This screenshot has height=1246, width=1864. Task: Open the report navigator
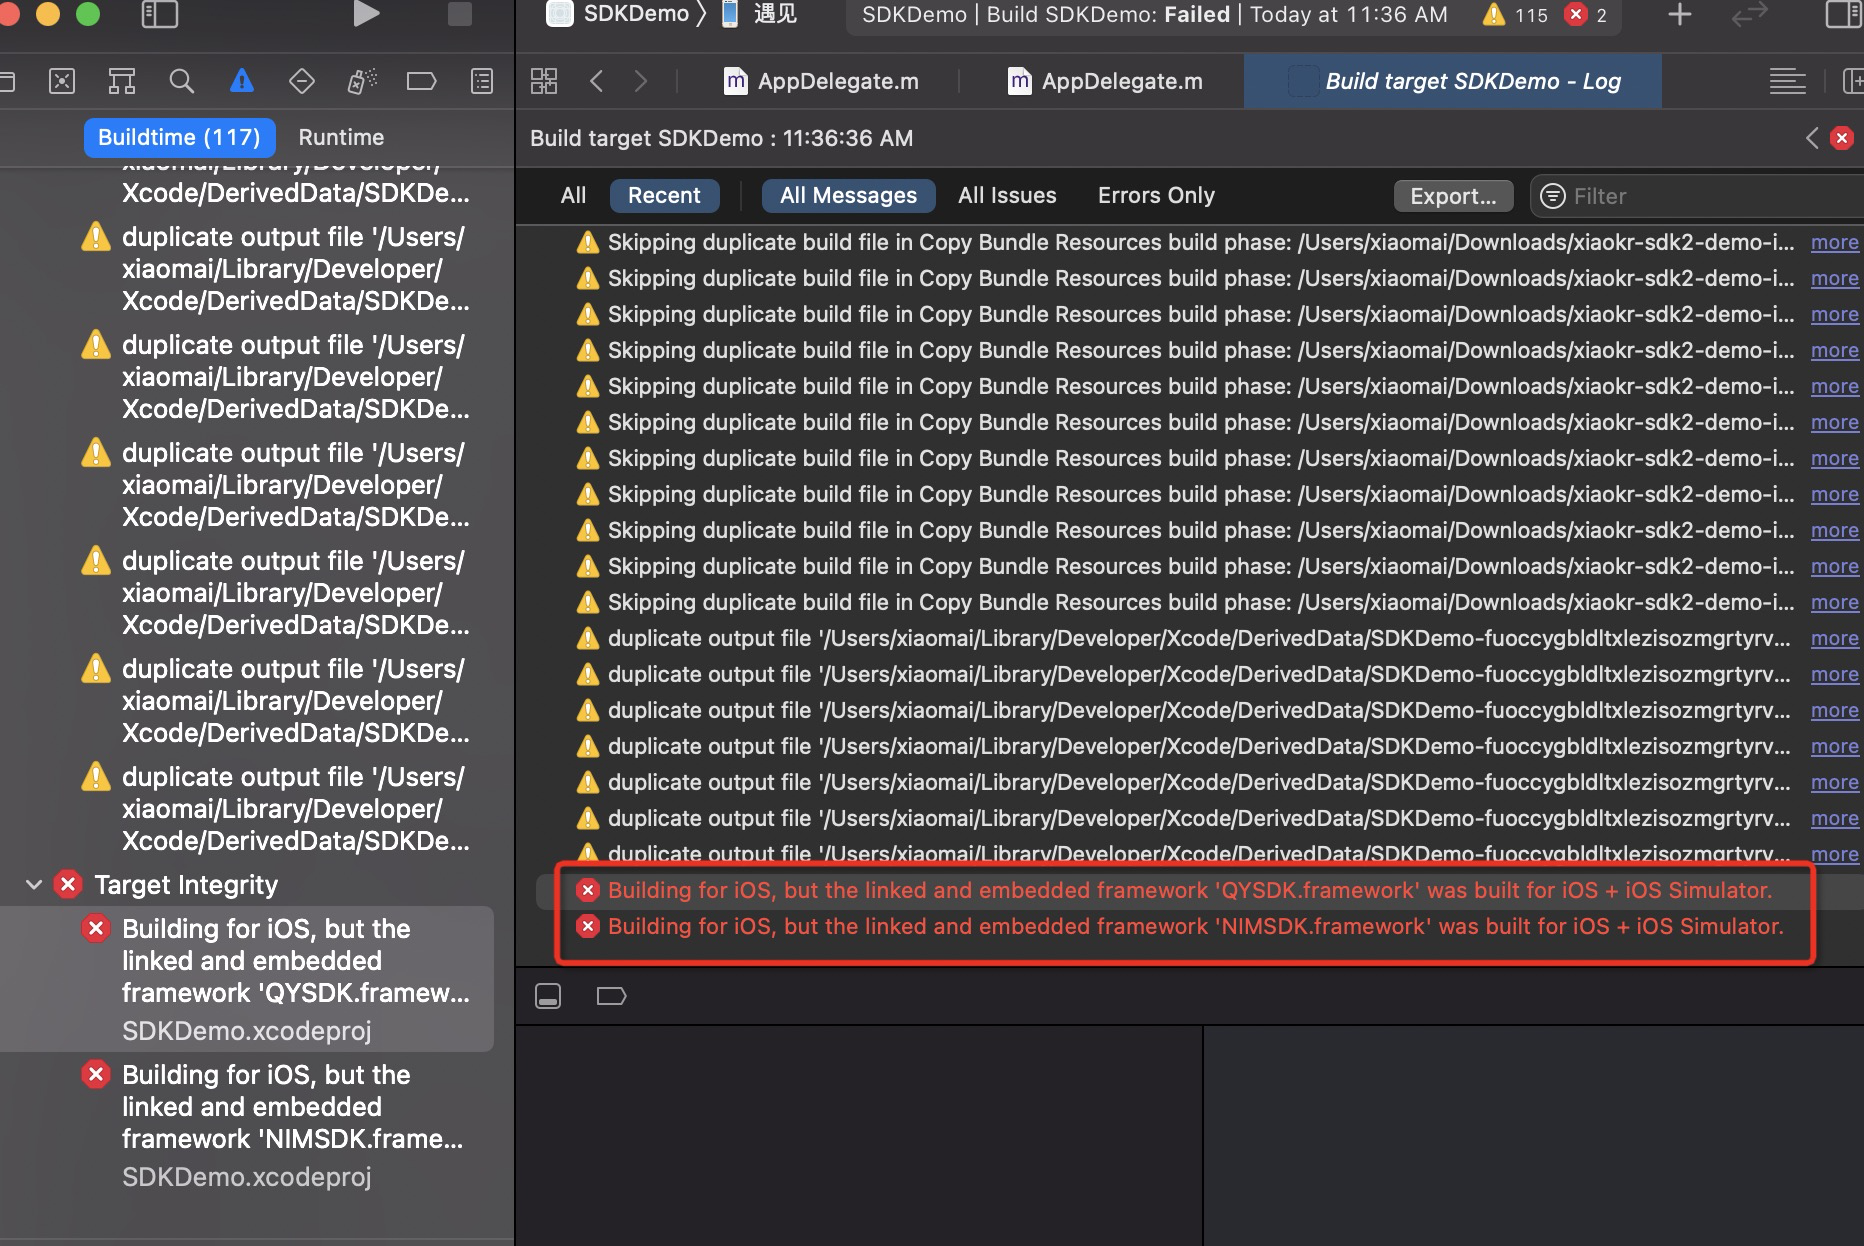click(x=482, y=81)
